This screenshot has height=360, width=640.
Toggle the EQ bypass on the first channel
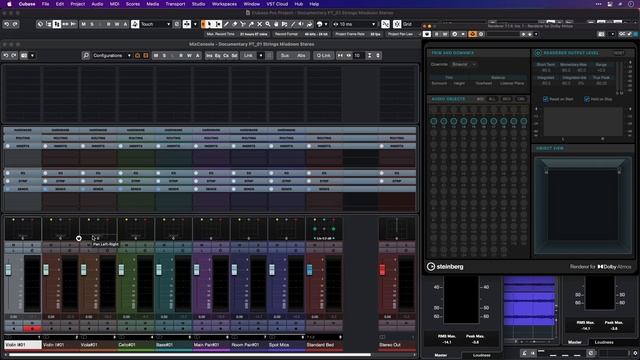(x=8, y=173)
